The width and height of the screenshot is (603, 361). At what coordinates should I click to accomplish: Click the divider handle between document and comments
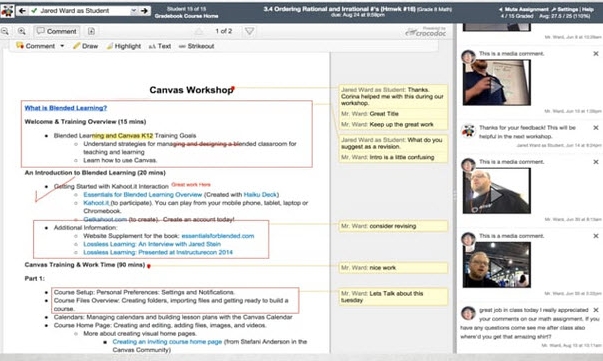tap(455, 195)
